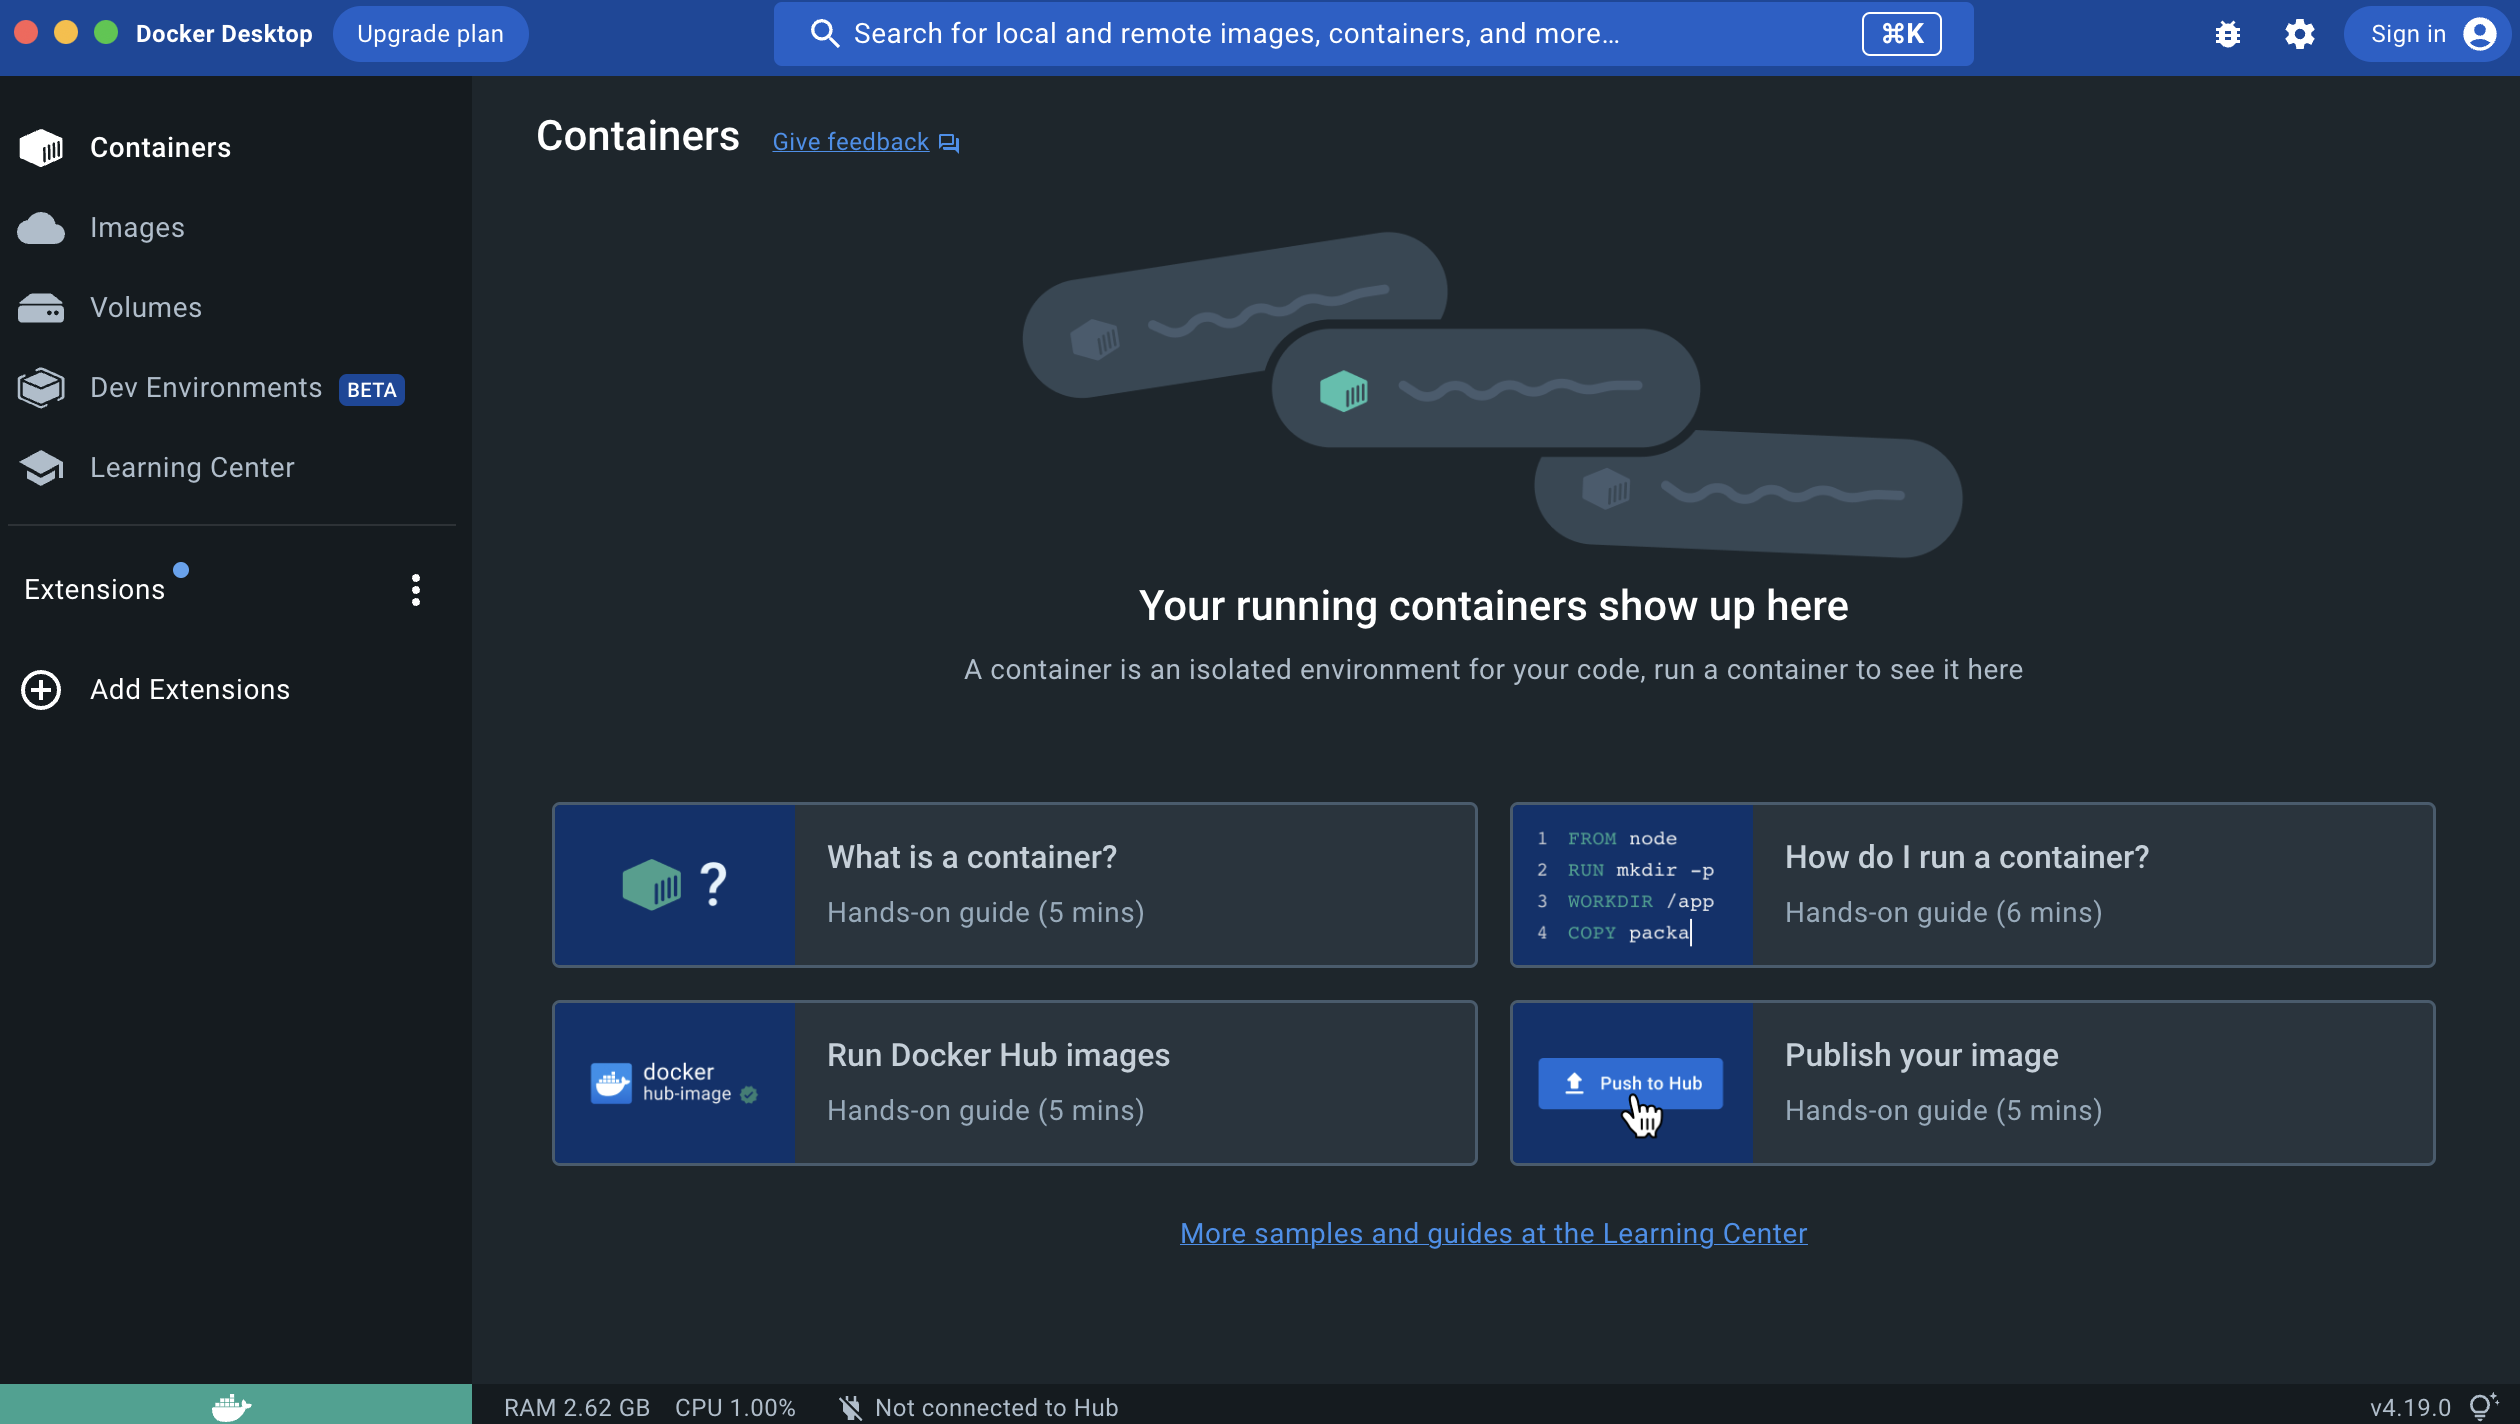Screen dimensions: 2520x1424
Task: Click the Upgrade plan button
Action: (430, 34)
